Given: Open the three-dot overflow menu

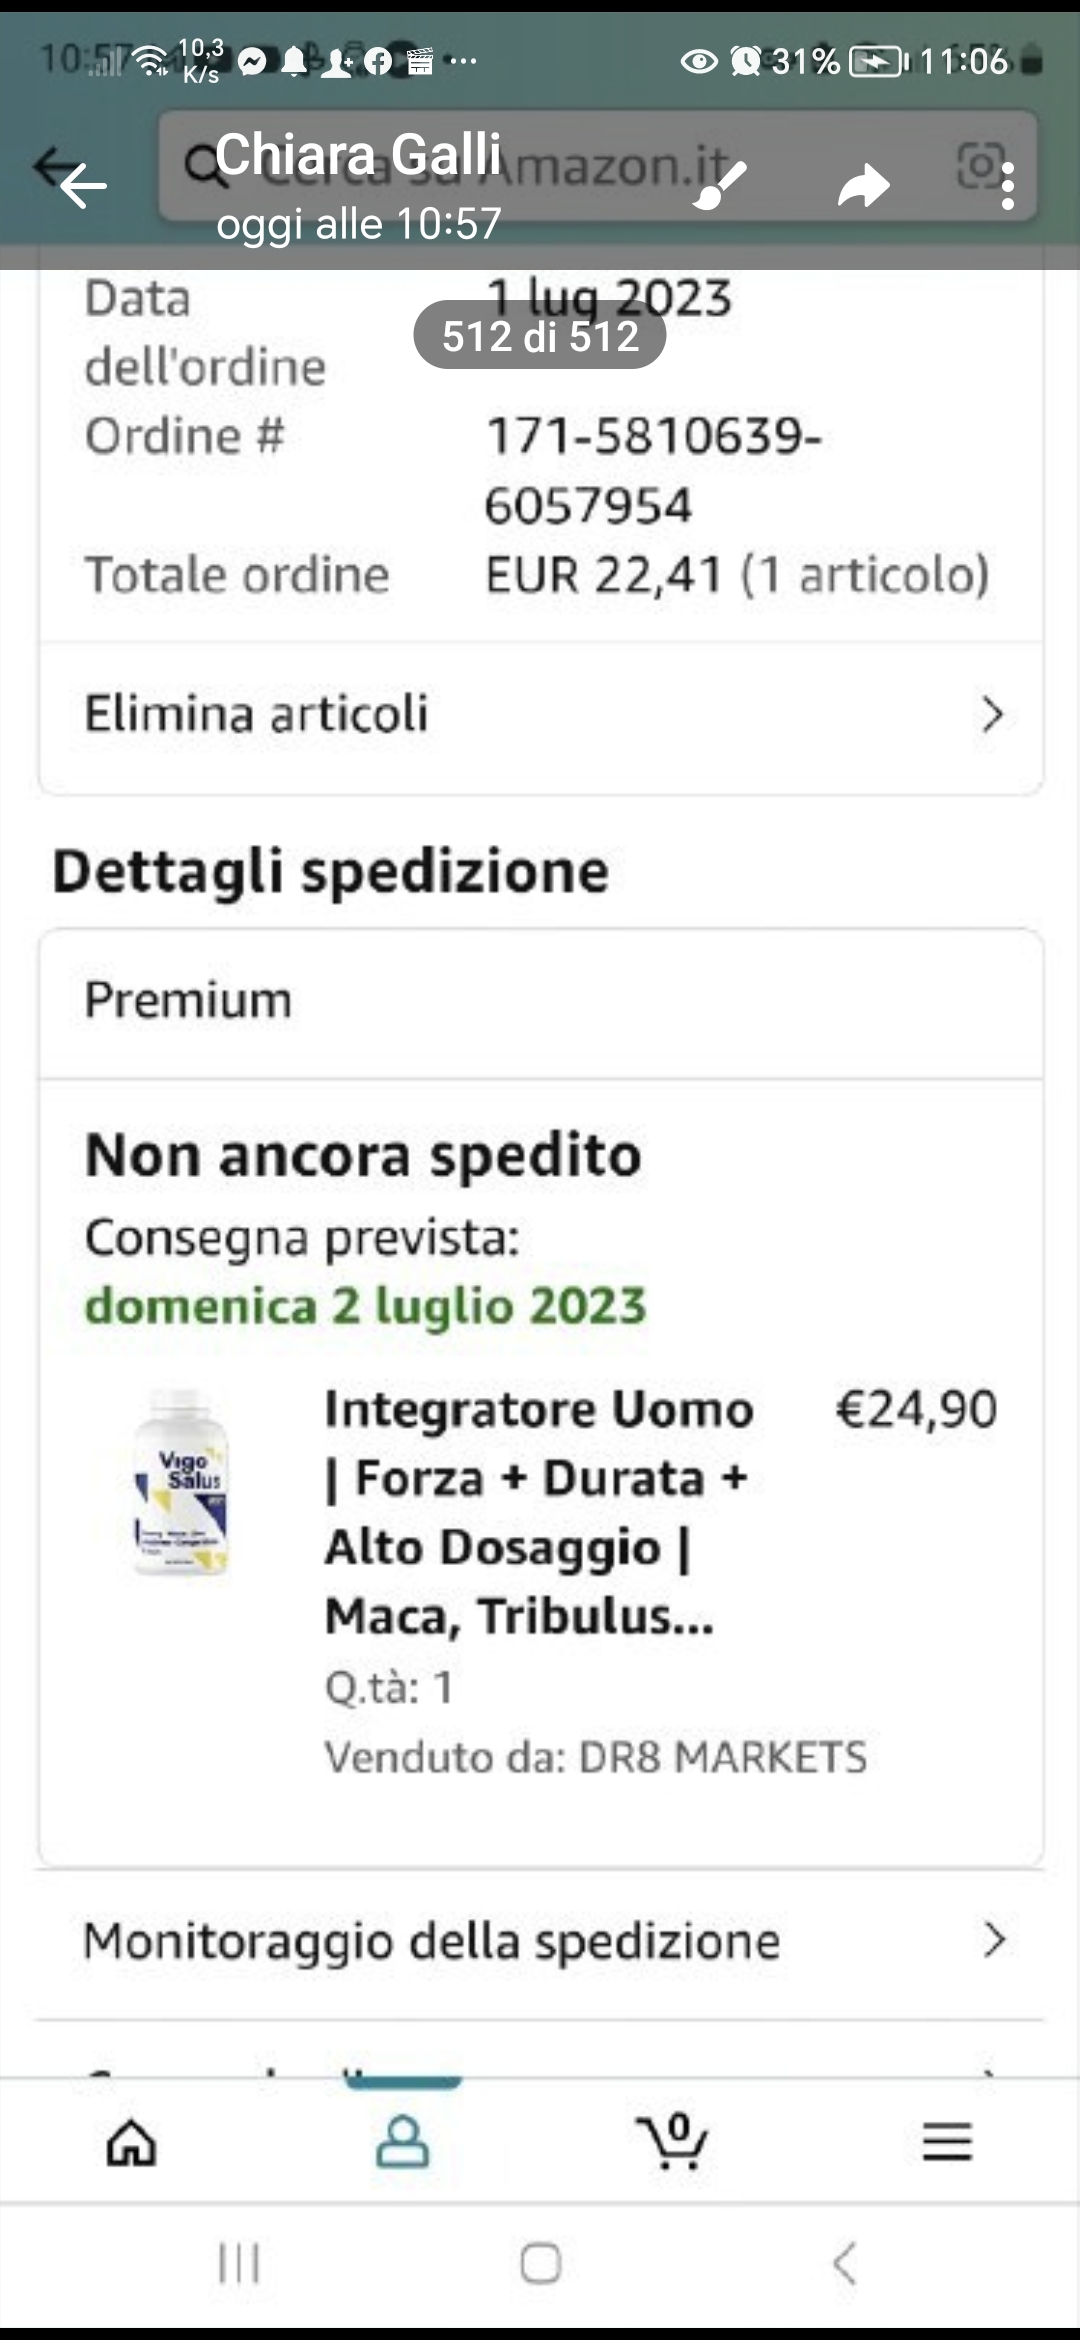Looking at the screenshot, I should point(1007,186).
